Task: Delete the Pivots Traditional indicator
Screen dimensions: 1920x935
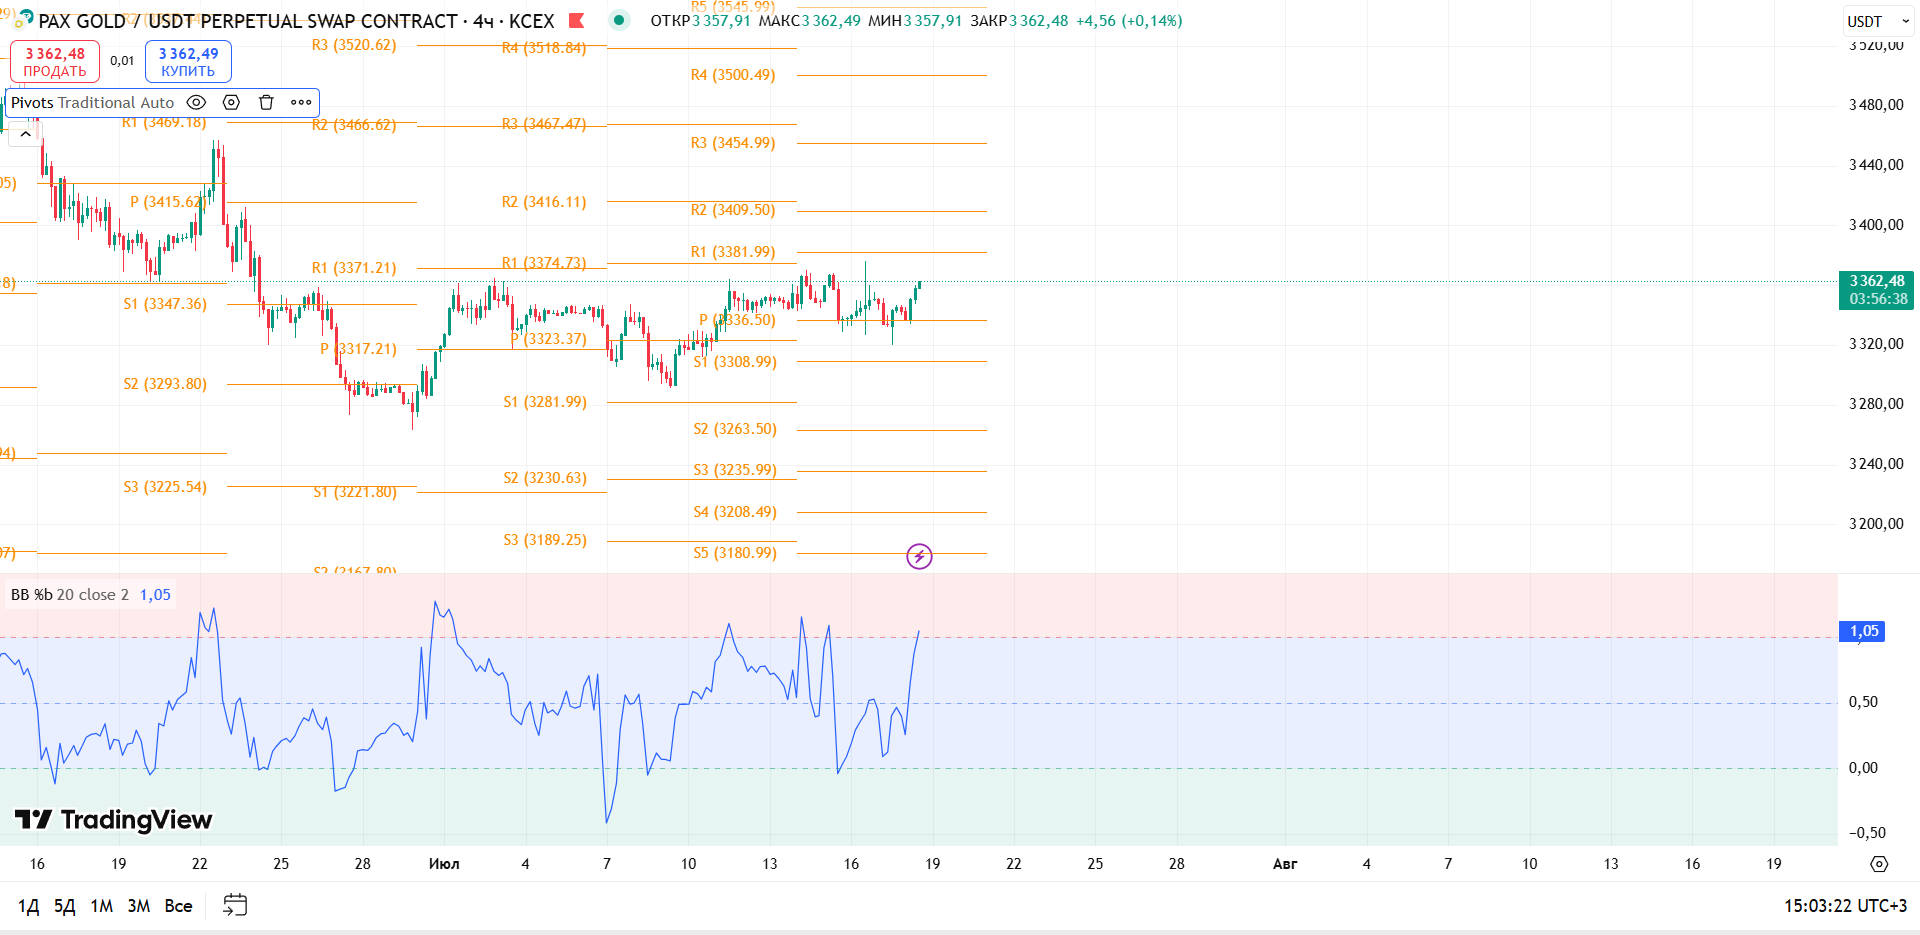Action: point(266,102)
